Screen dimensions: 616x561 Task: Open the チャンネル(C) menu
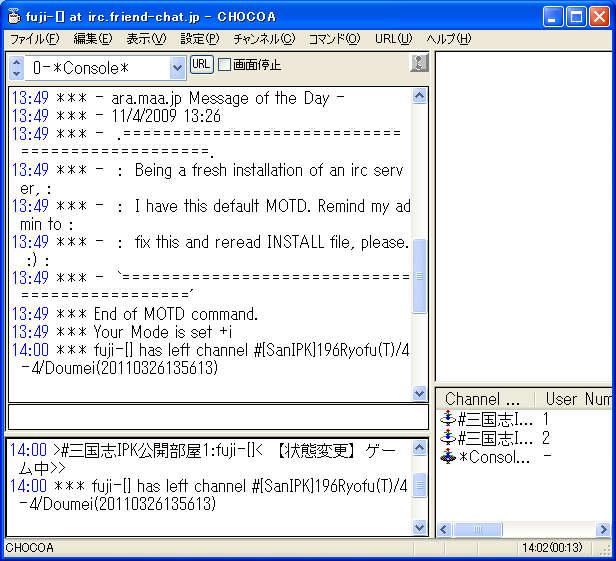[x=264, y=39]
